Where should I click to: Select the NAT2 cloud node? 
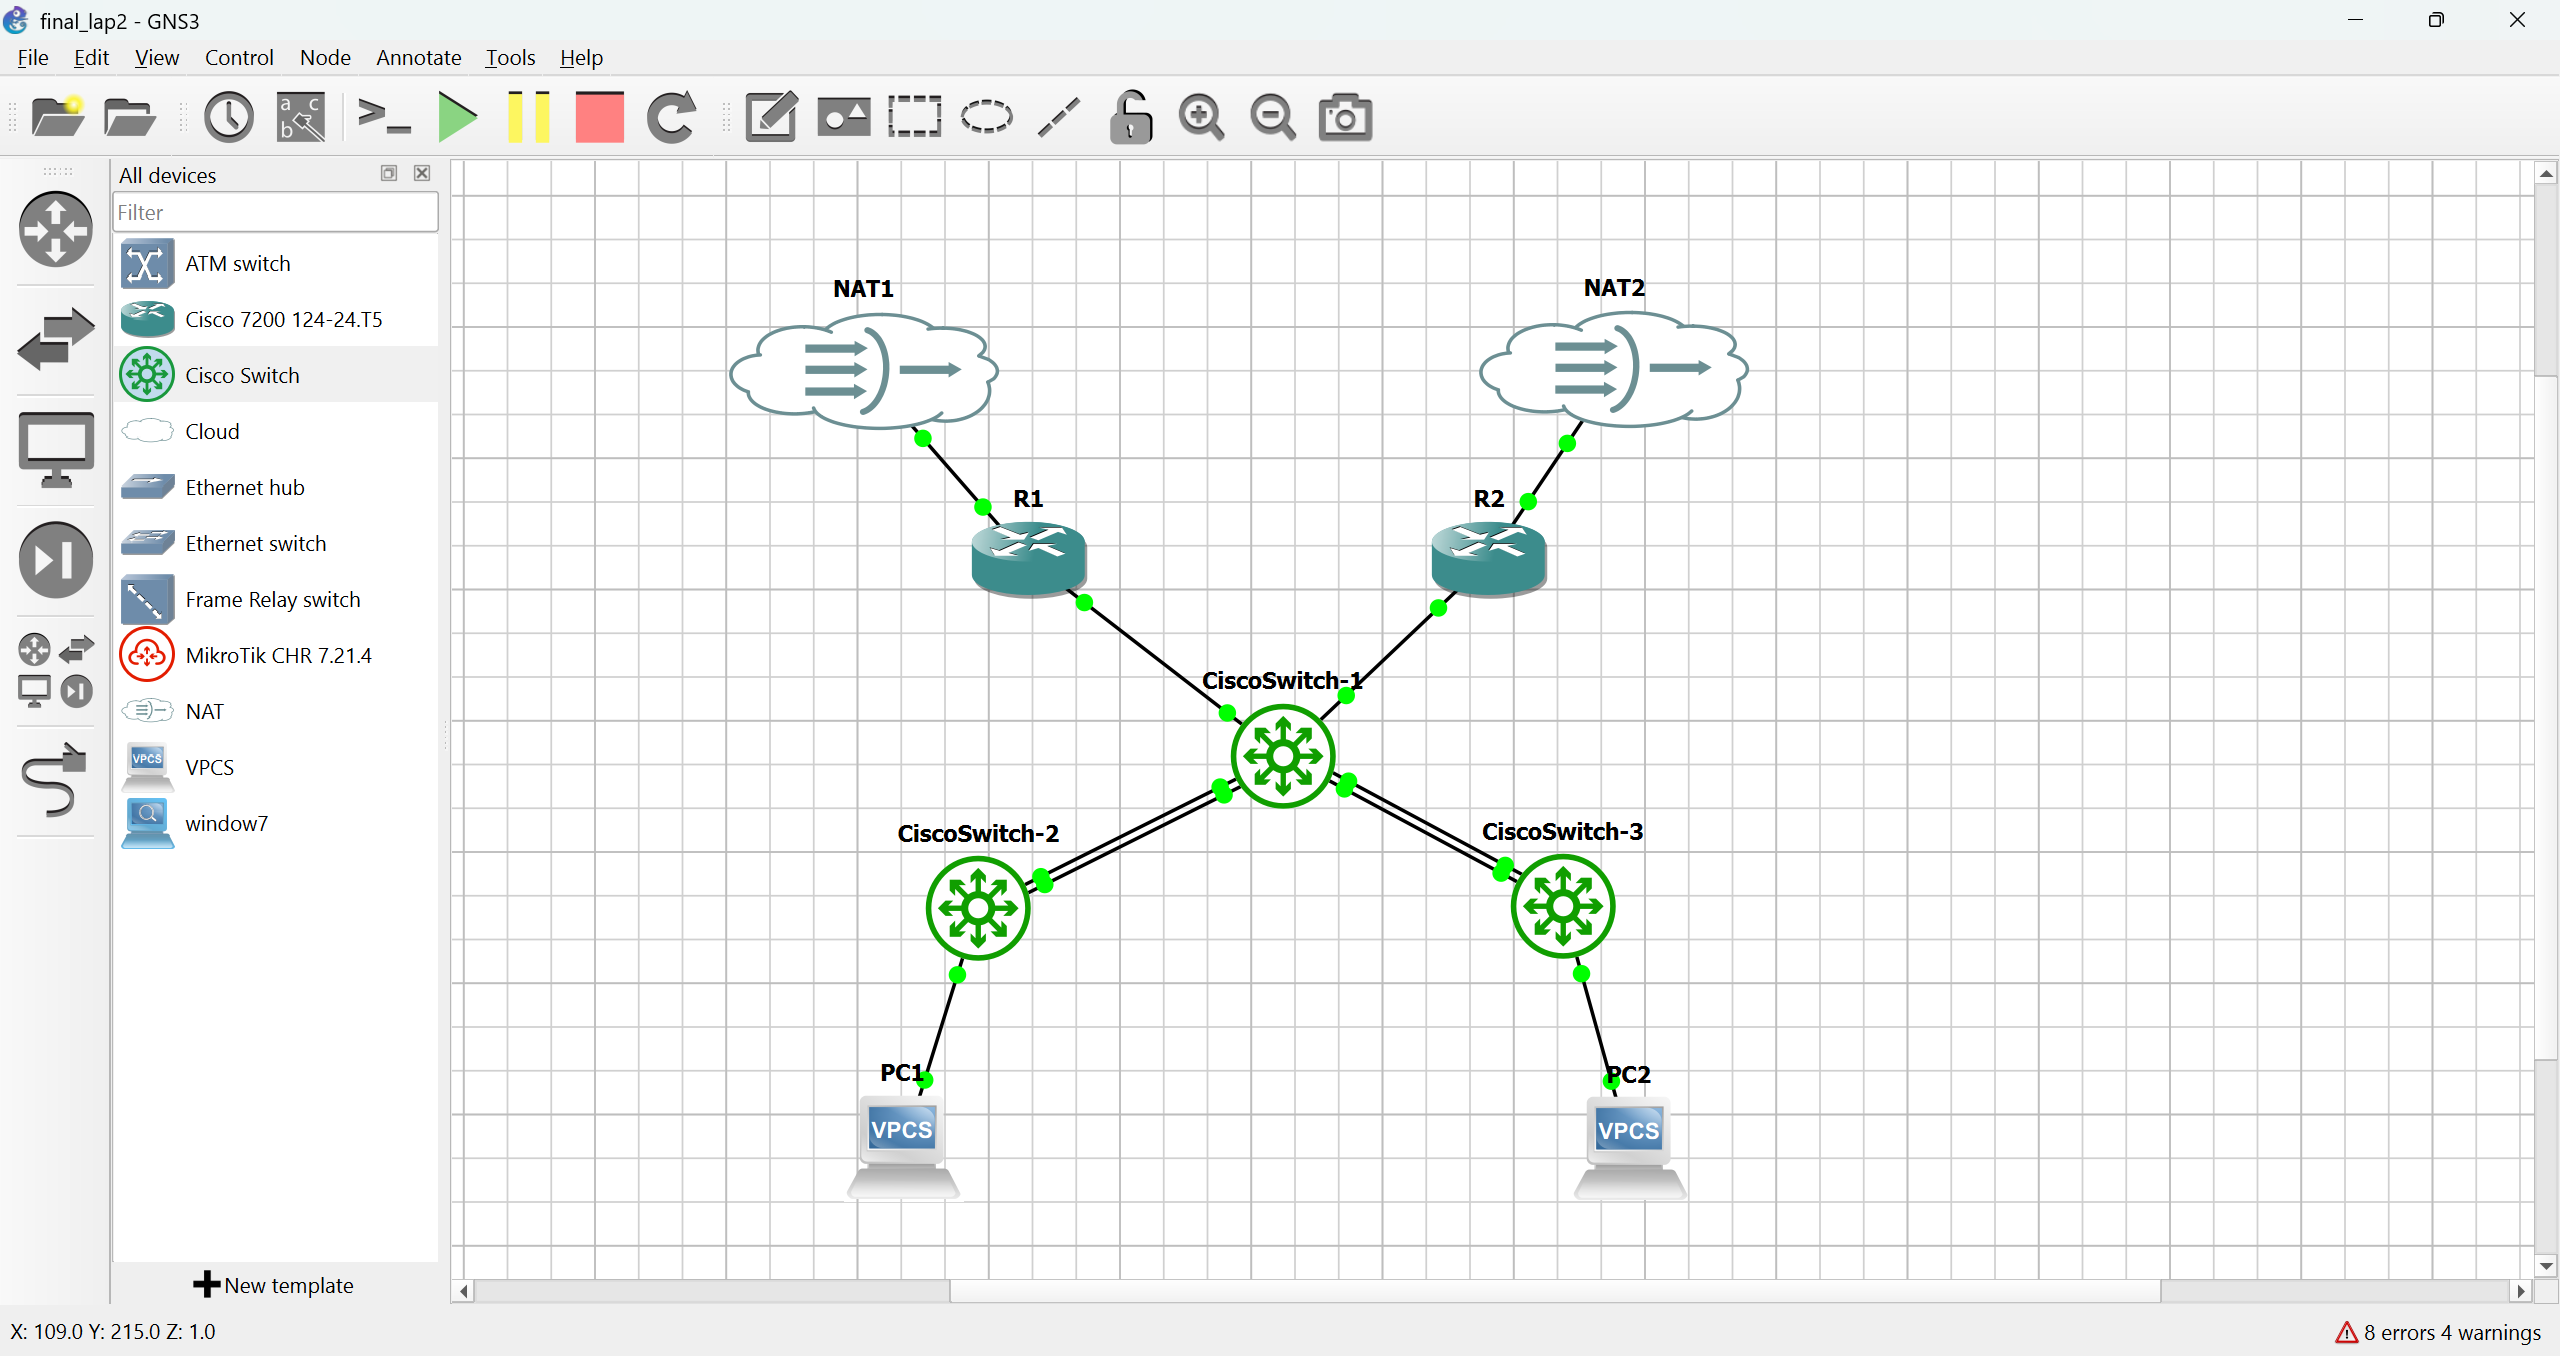(x=1613, y=369)
